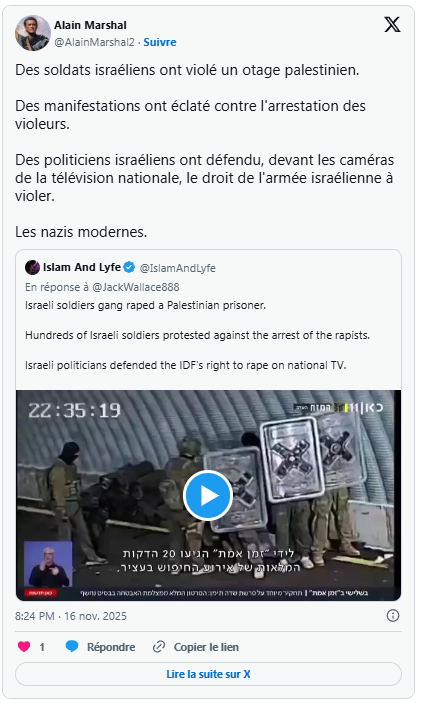Open the @AlainMarshal2 handle
The width and height of the screenshot is (422, 706).
click(x=94, y=42)
